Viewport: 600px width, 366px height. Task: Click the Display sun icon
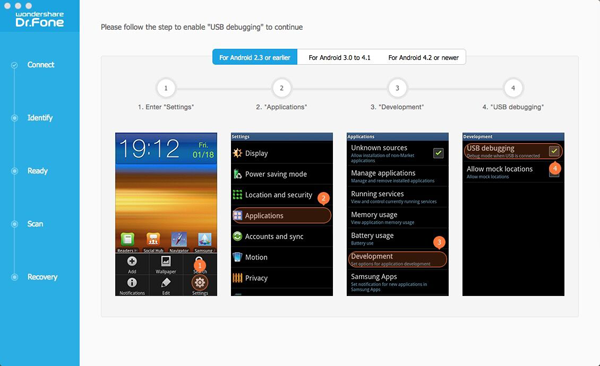pos(237,153)
